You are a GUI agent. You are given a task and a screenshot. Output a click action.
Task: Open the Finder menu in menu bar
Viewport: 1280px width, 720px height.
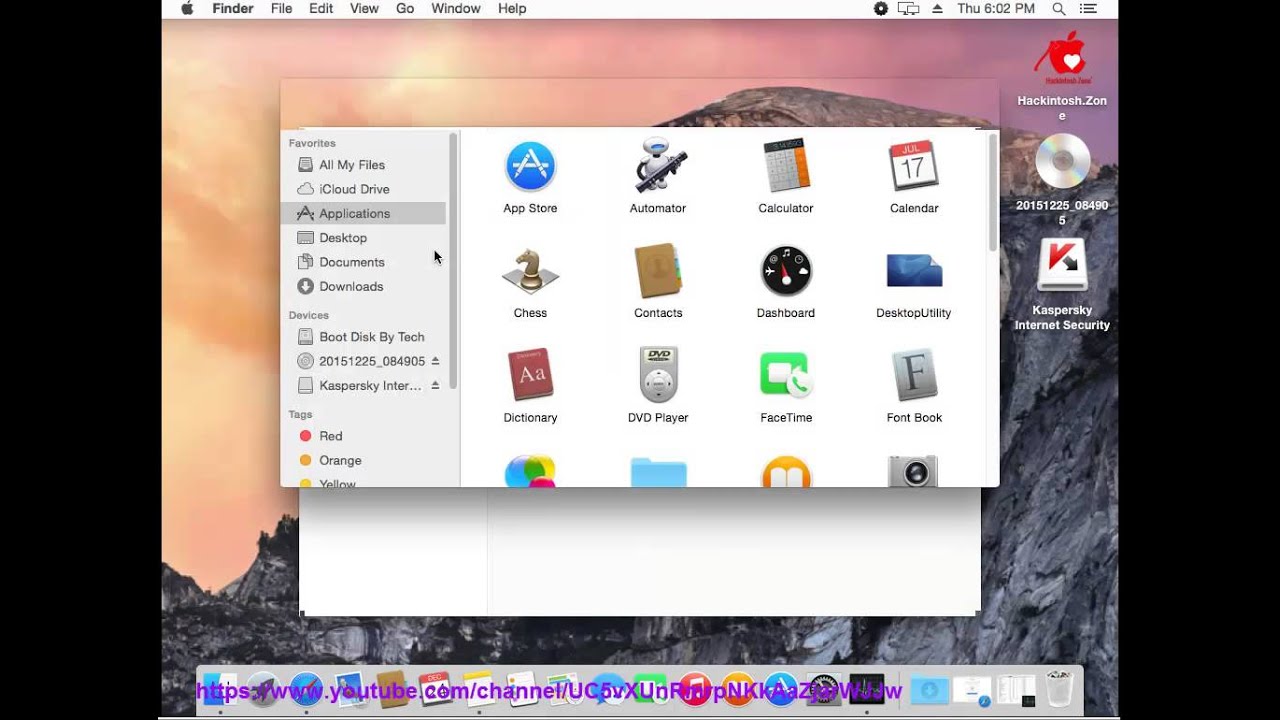pyautogui.click(x=233, y=8)
